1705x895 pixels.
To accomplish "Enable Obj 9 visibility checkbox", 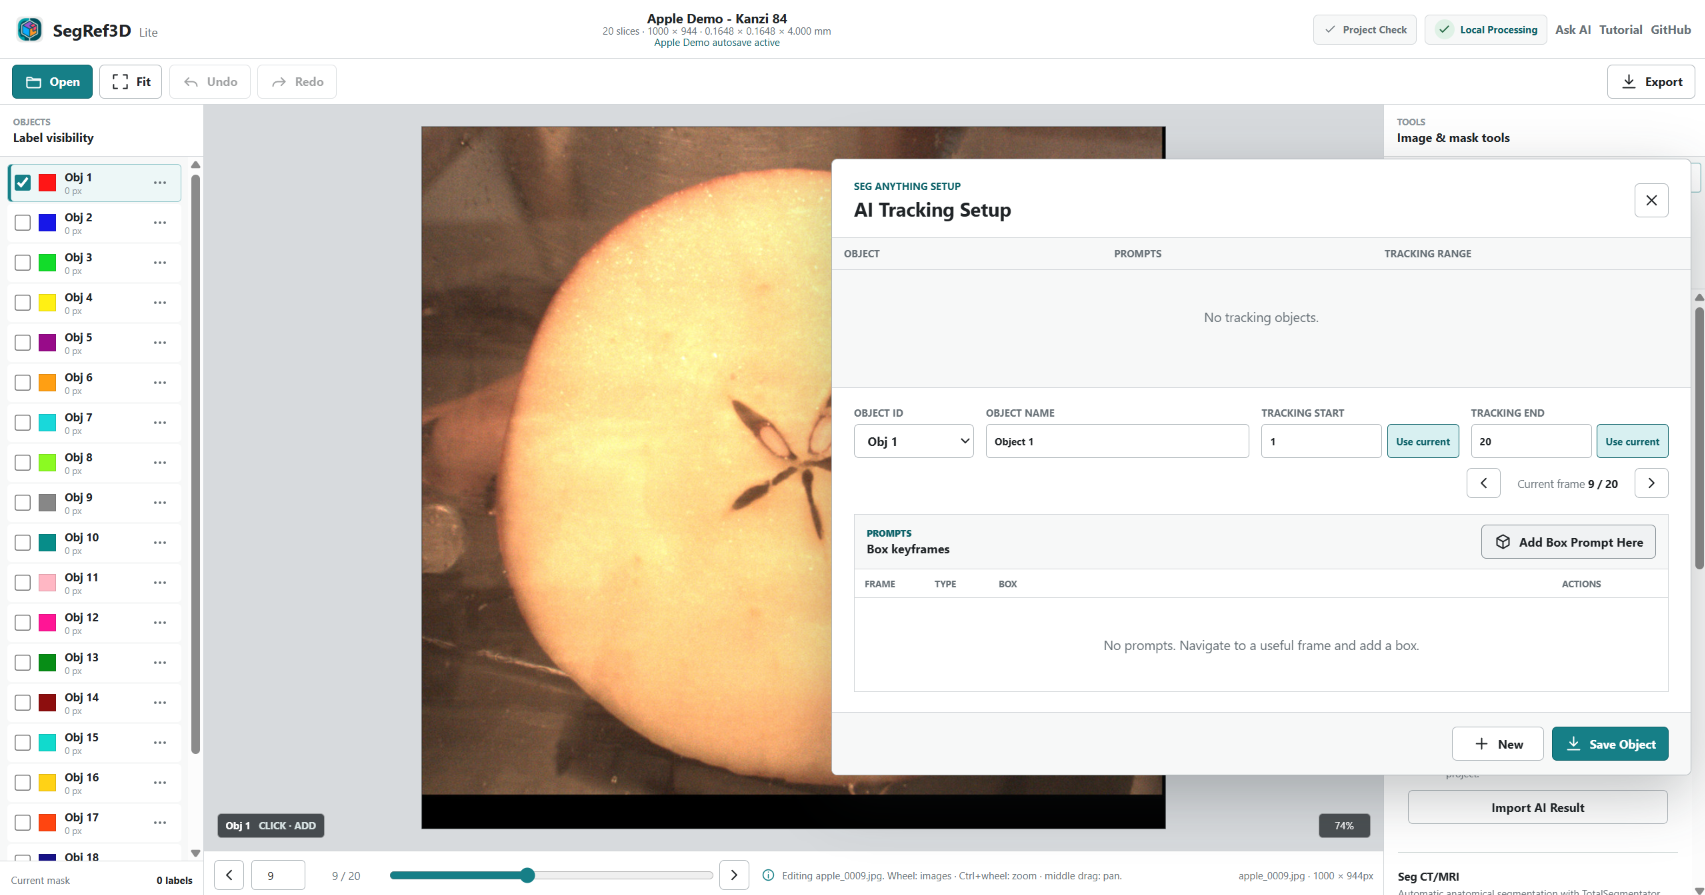I will point(23,503).
